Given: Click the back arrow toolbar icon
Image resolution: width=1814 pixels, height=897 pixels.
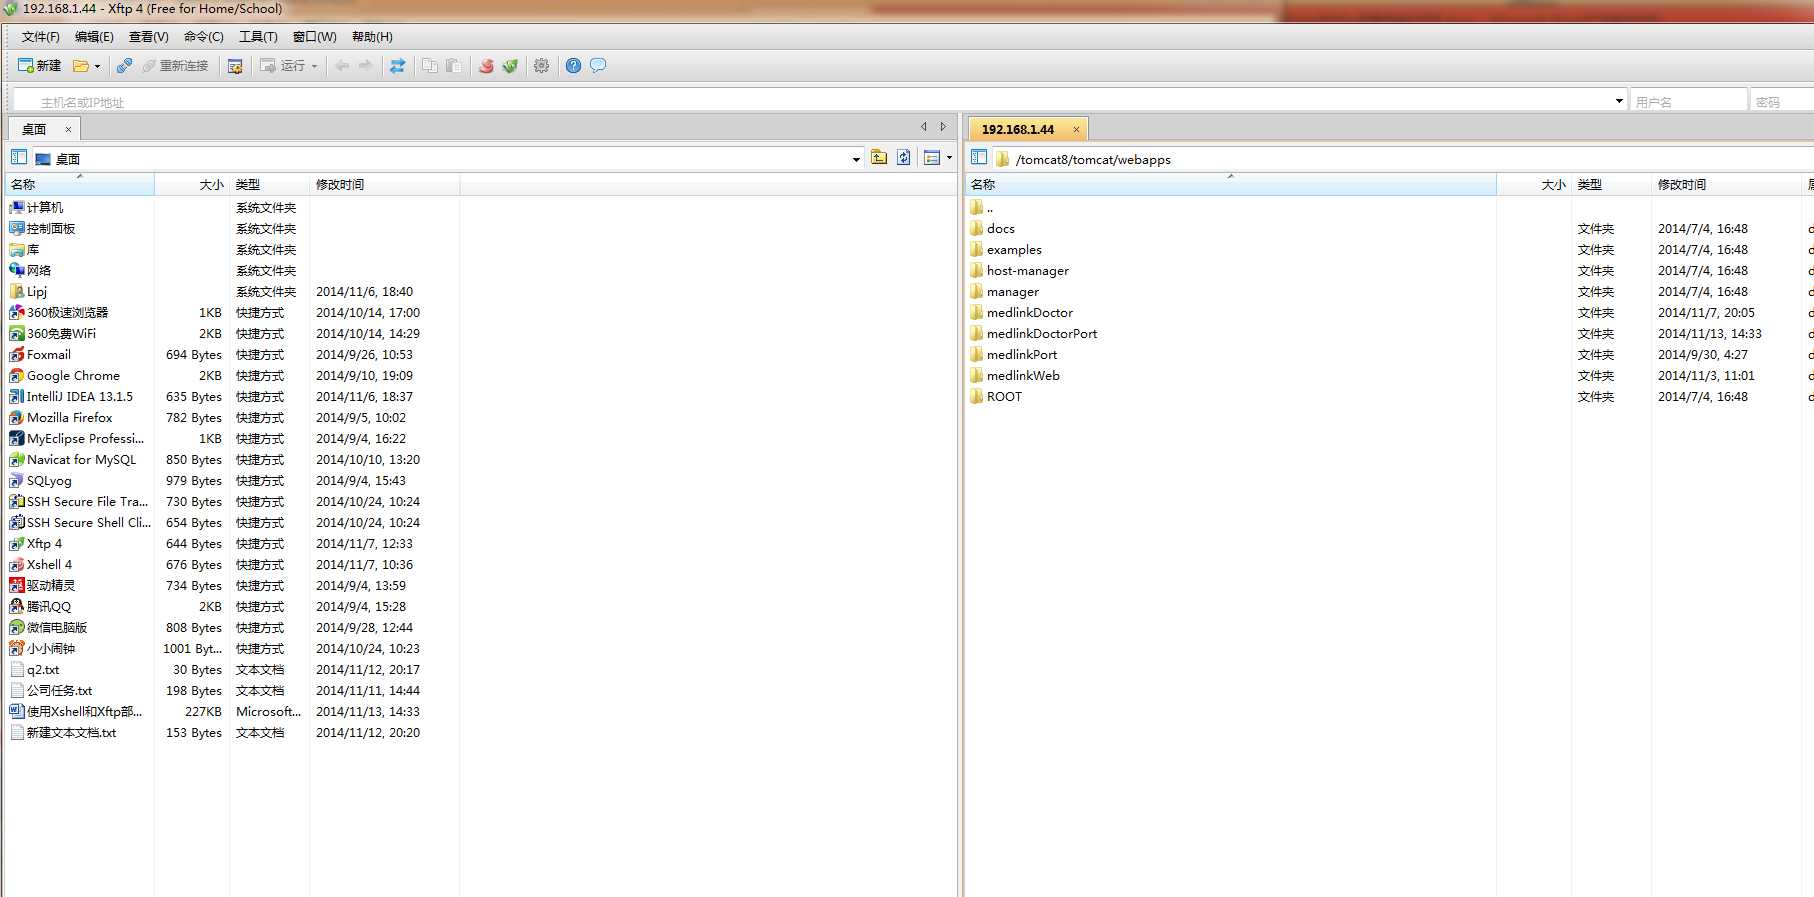Looking at the screenshot, I should click(342, 66).
